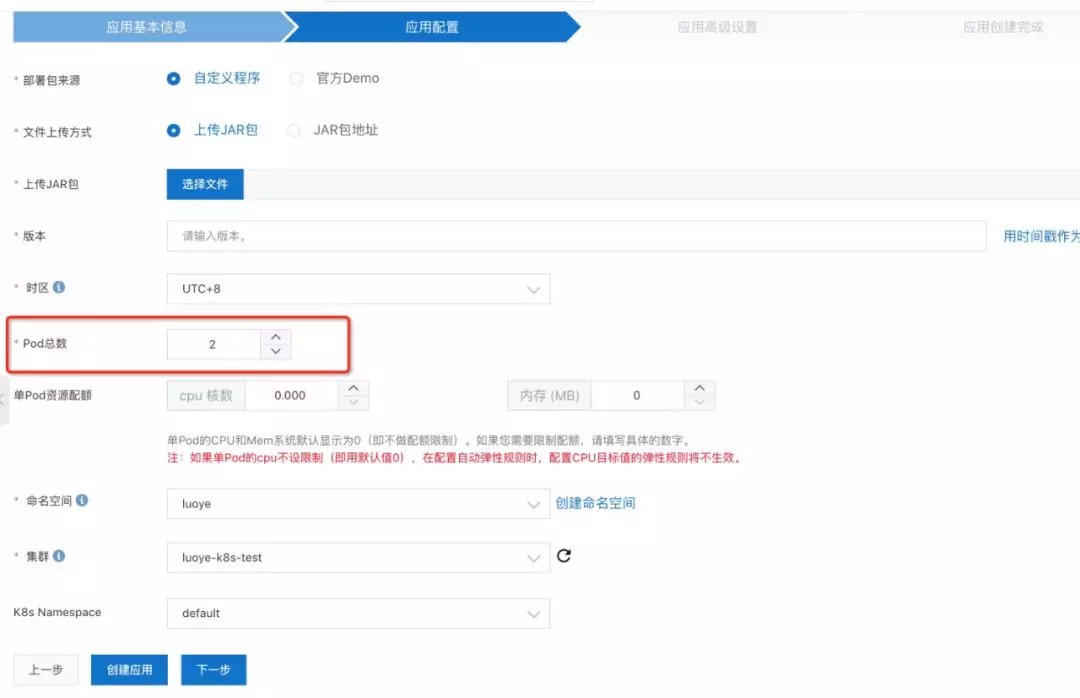Screen dimensions: 1080x698
Task: Go to 应用创建完成 step tab
Action: [1003, 27]
